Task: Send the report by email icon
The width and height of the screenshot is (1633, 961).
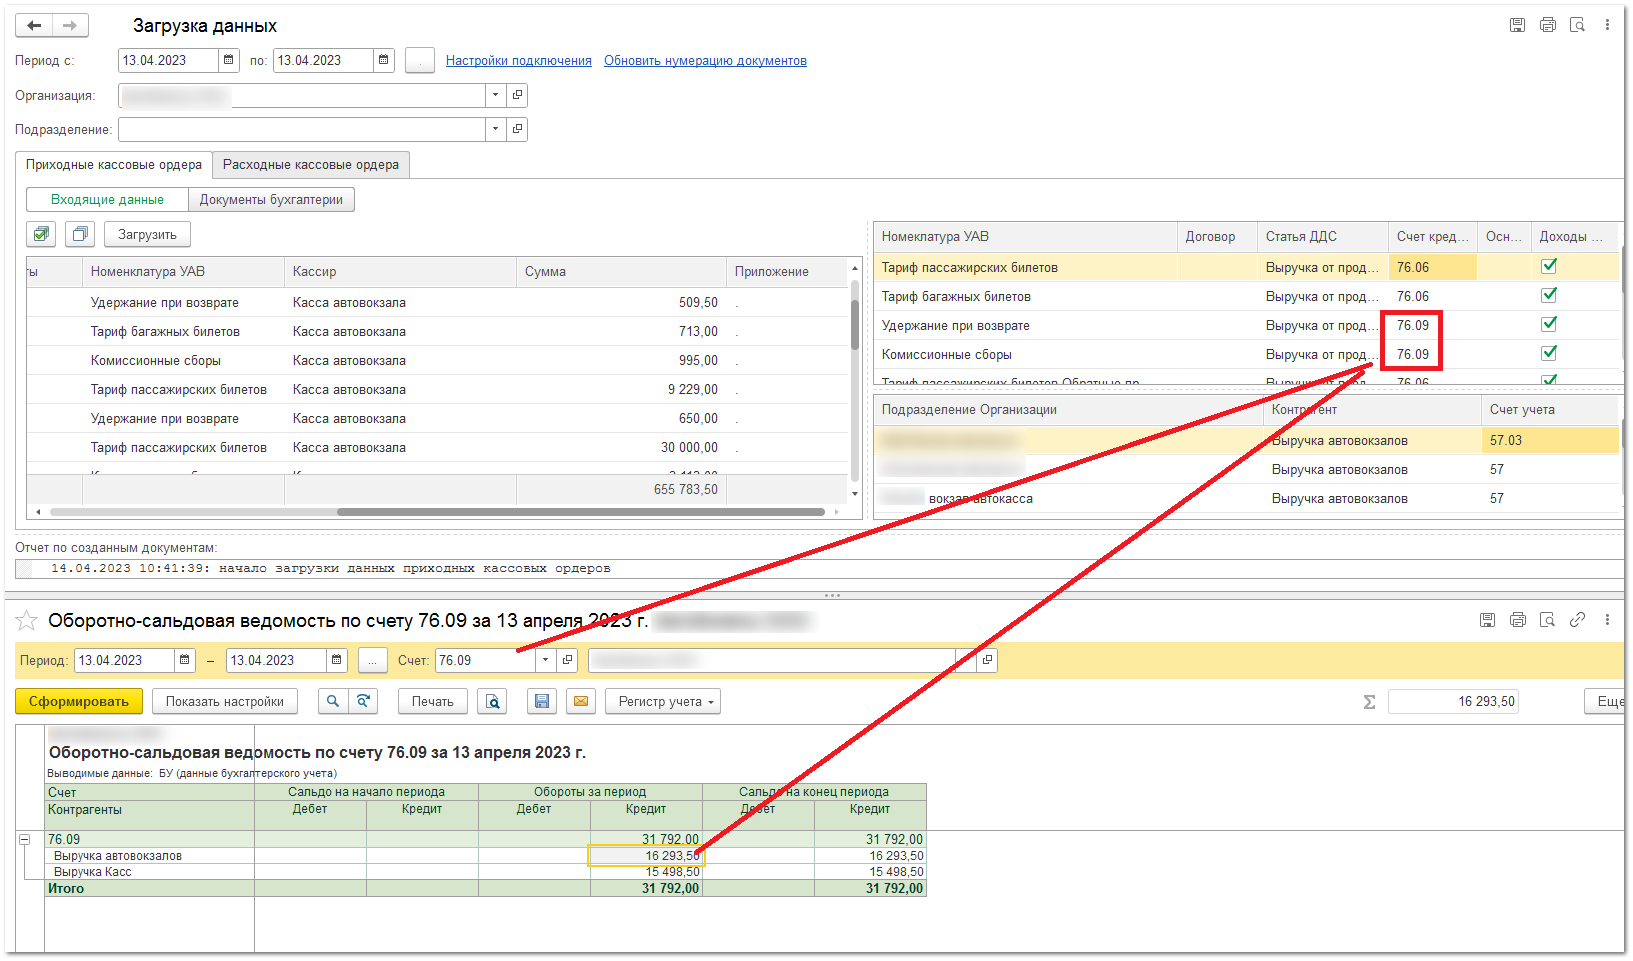Action: [580, 702]
